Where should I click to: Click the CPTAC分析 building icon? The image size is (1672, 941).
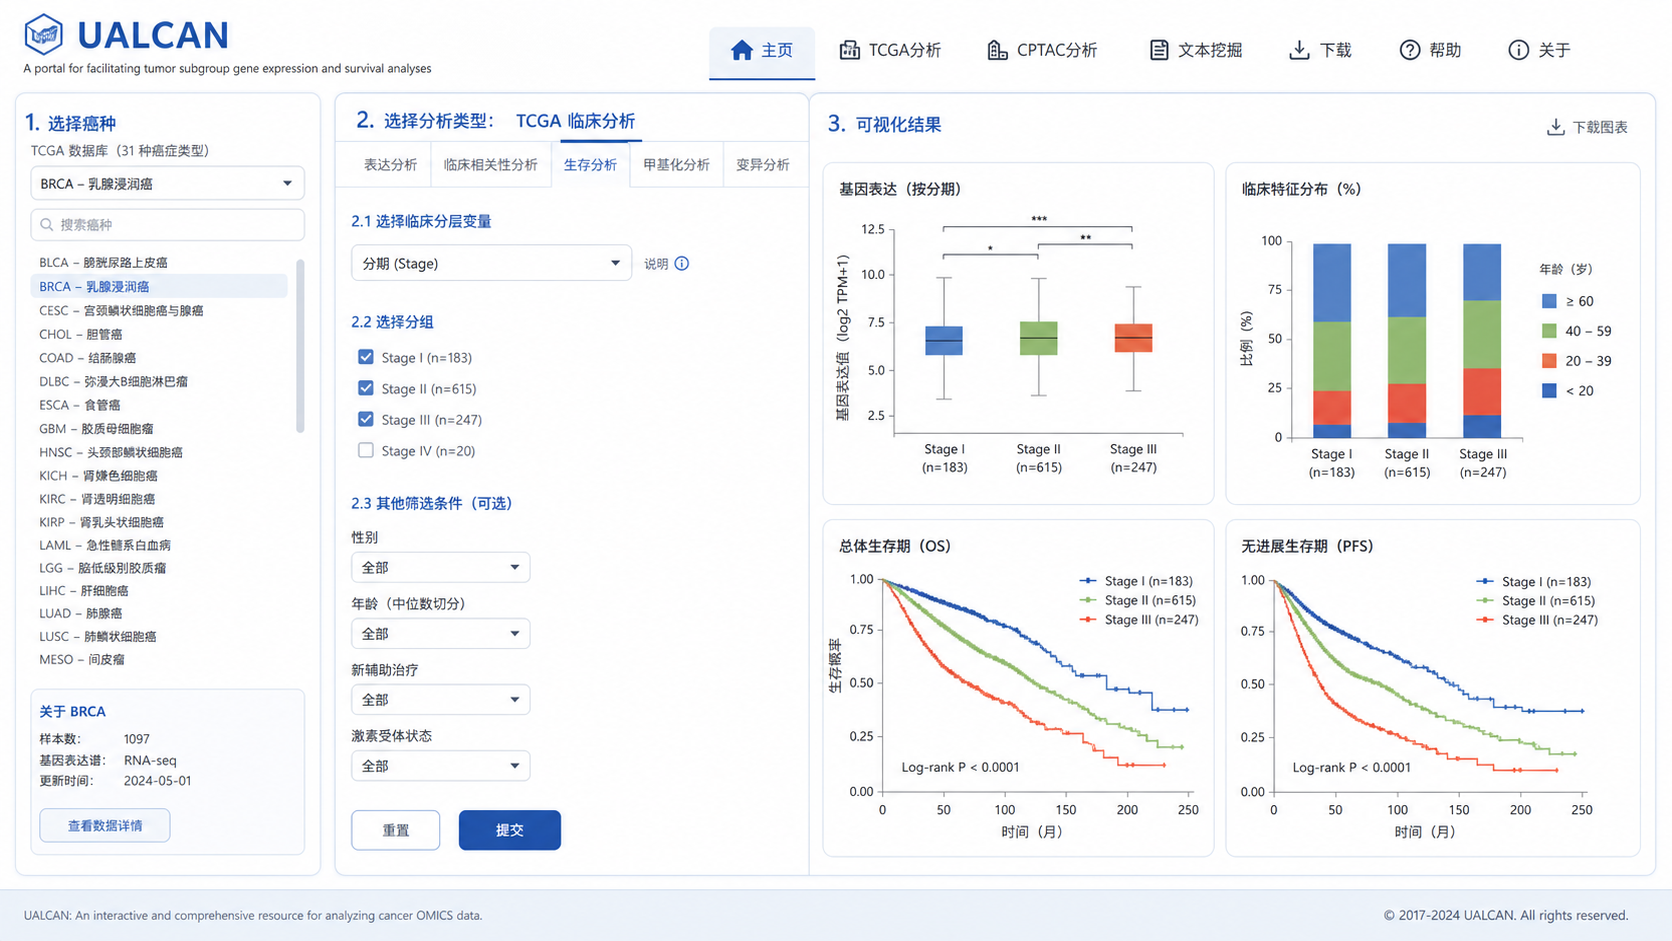[x=997, y=50]
